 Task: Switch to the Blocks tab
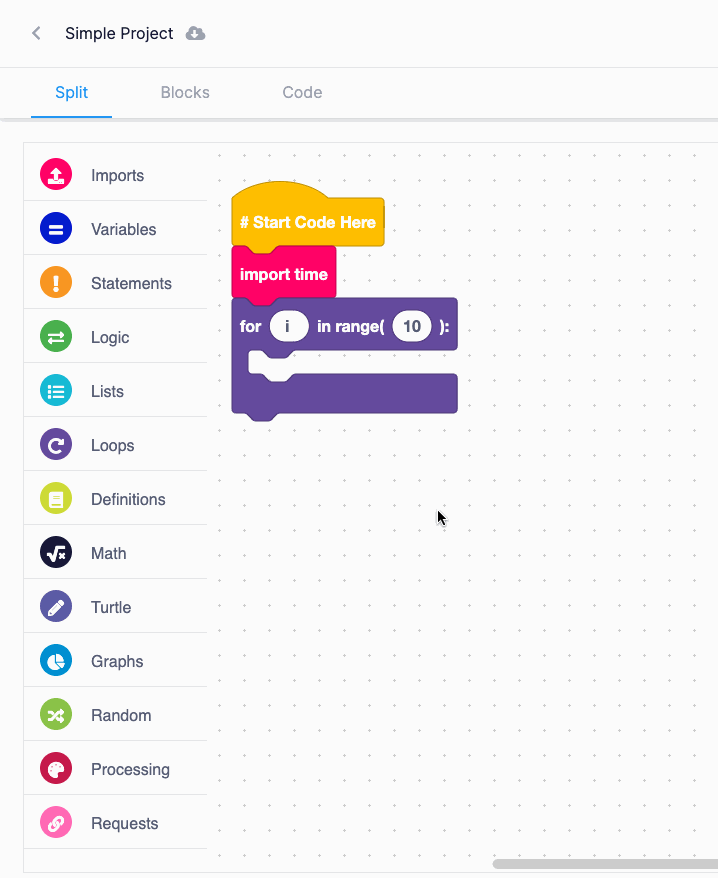point(185,92)
